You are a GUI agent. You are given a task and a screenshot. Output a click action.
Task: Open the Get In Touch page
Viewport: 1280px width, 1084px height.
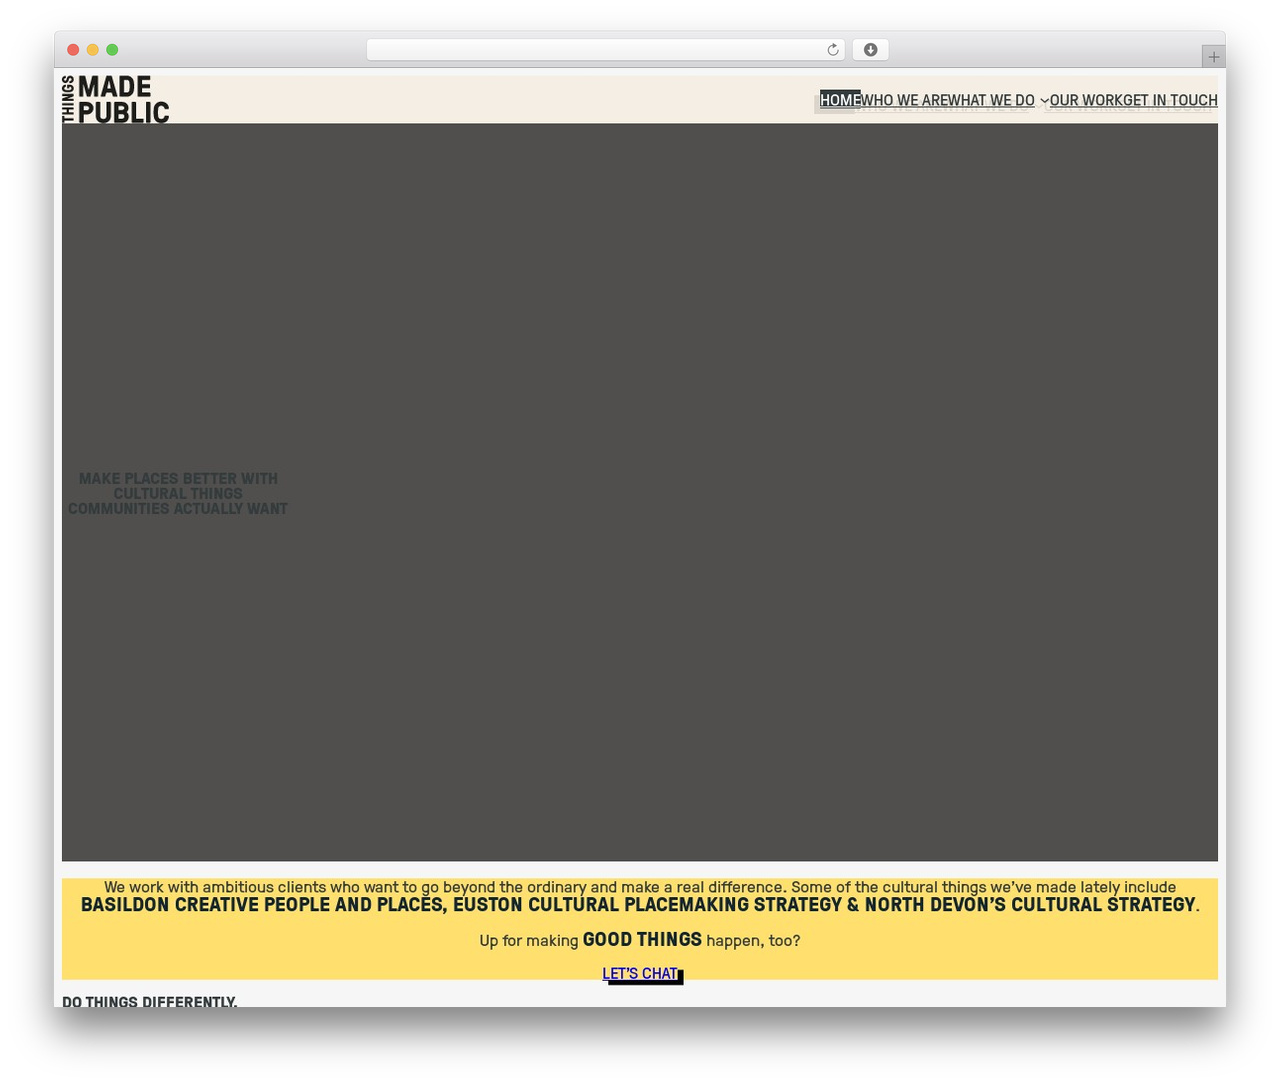[1169, 100]
